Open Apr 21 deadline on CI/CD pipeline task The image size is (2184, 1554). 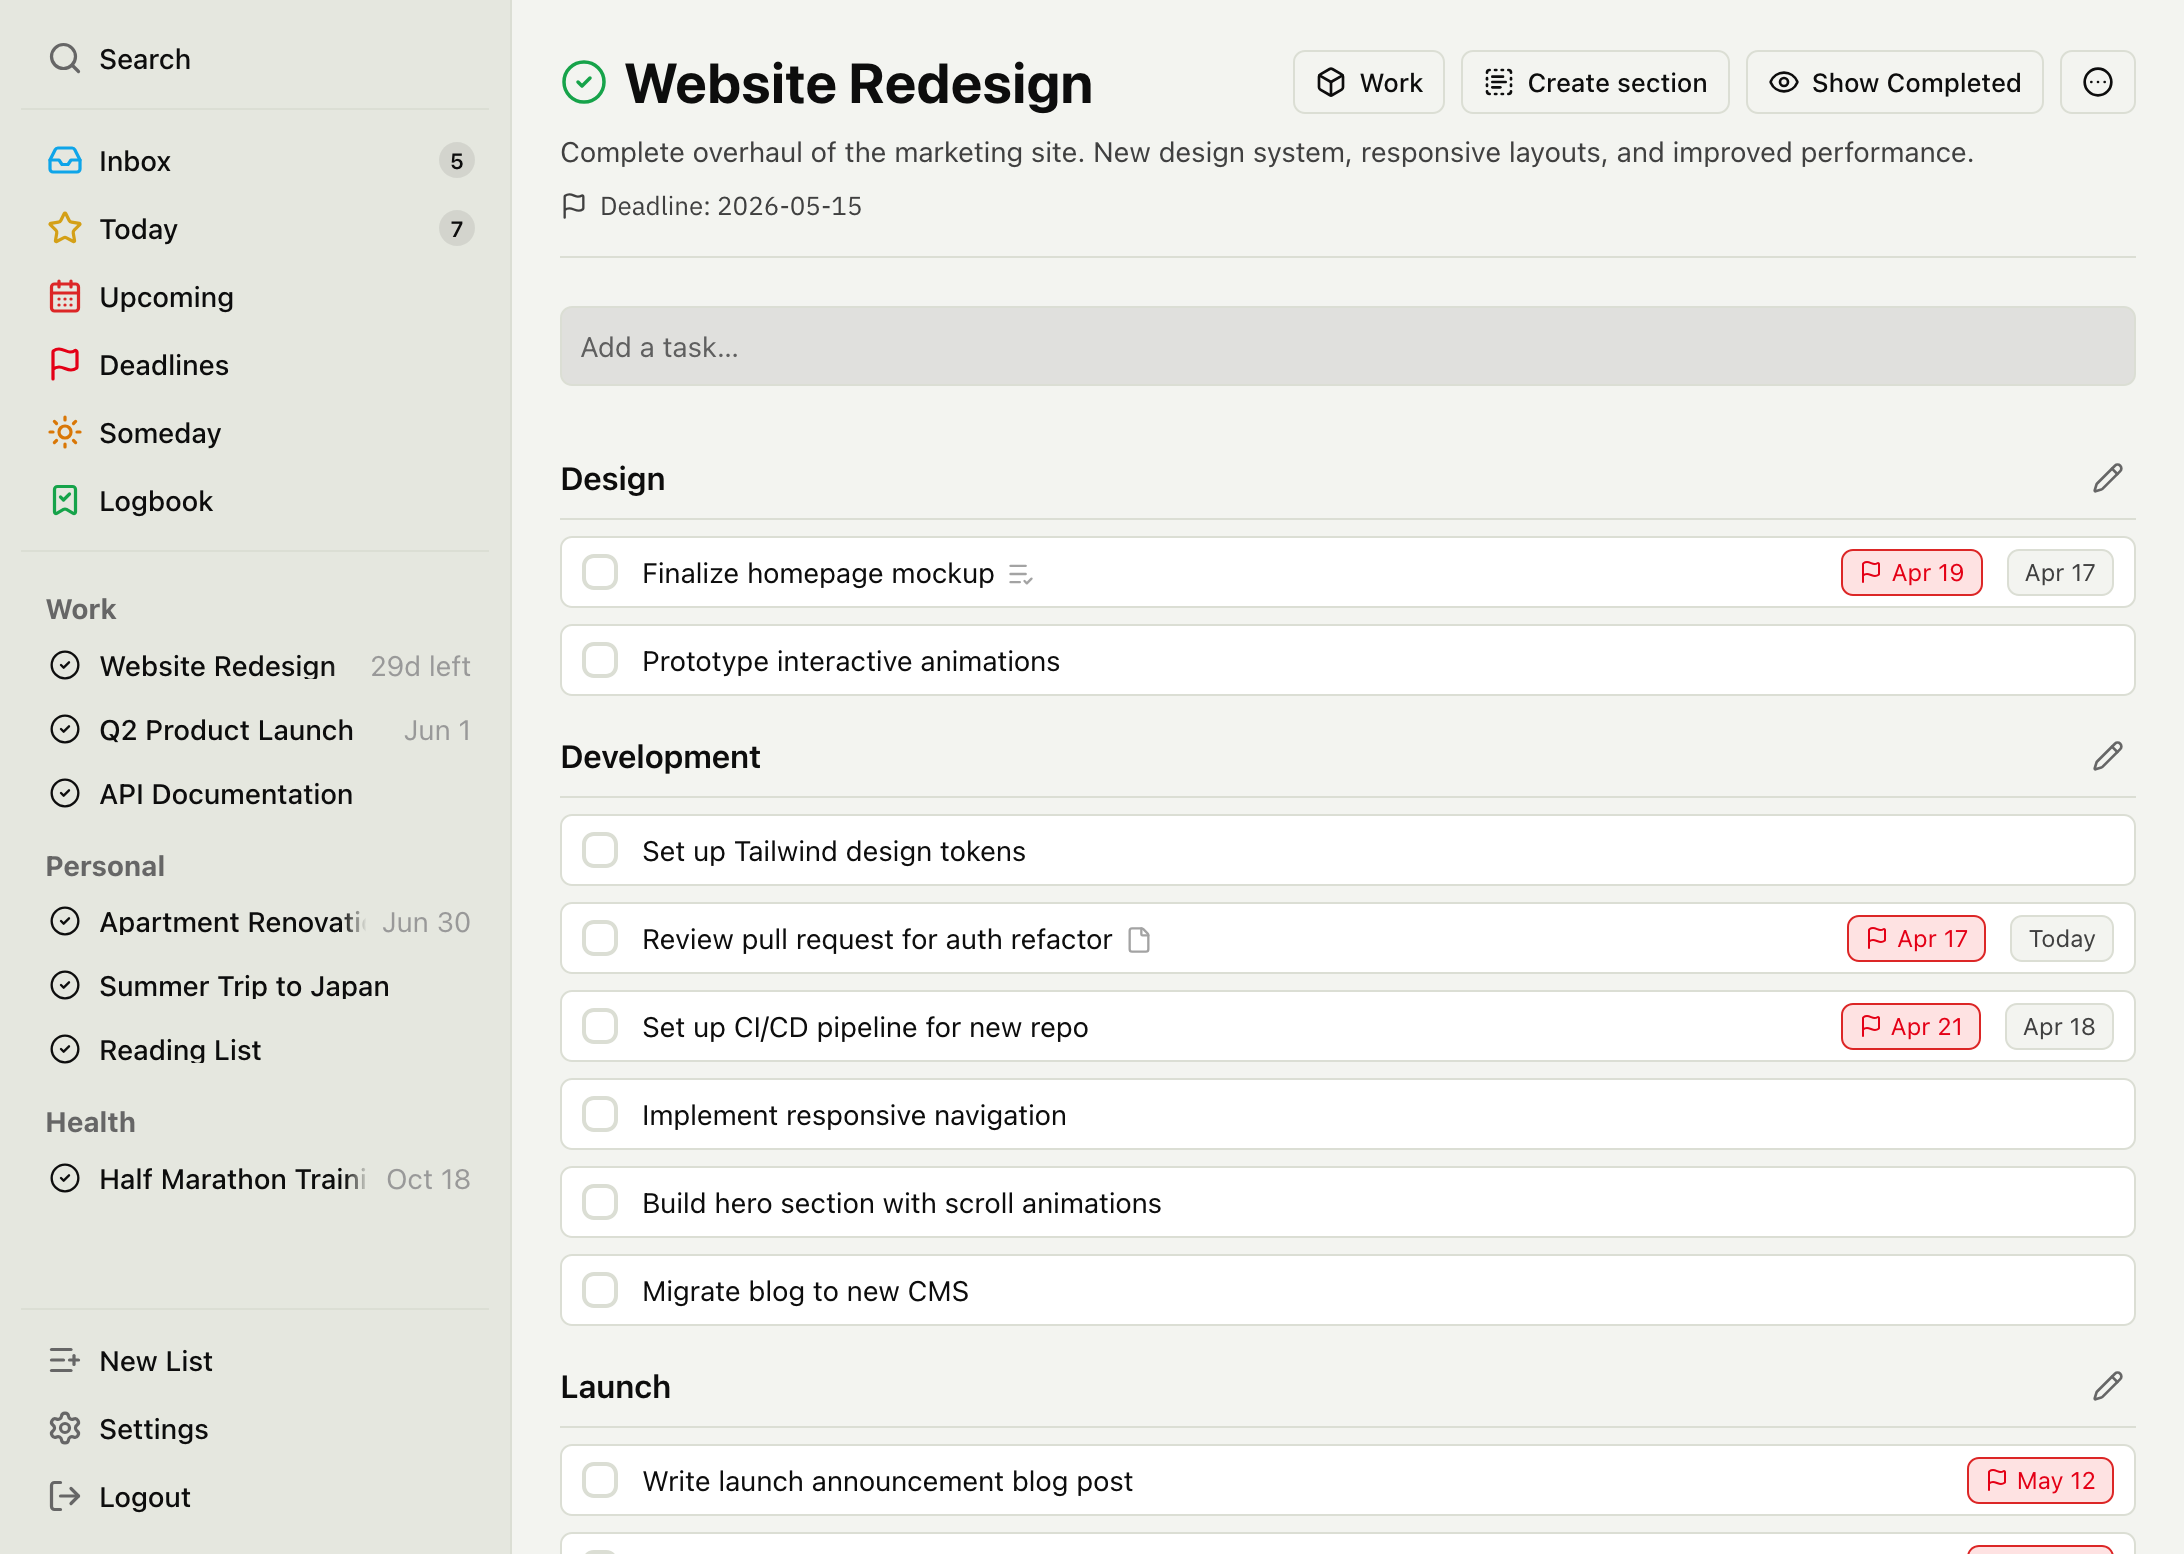pyautogui.click(x=1911, y=1027)
